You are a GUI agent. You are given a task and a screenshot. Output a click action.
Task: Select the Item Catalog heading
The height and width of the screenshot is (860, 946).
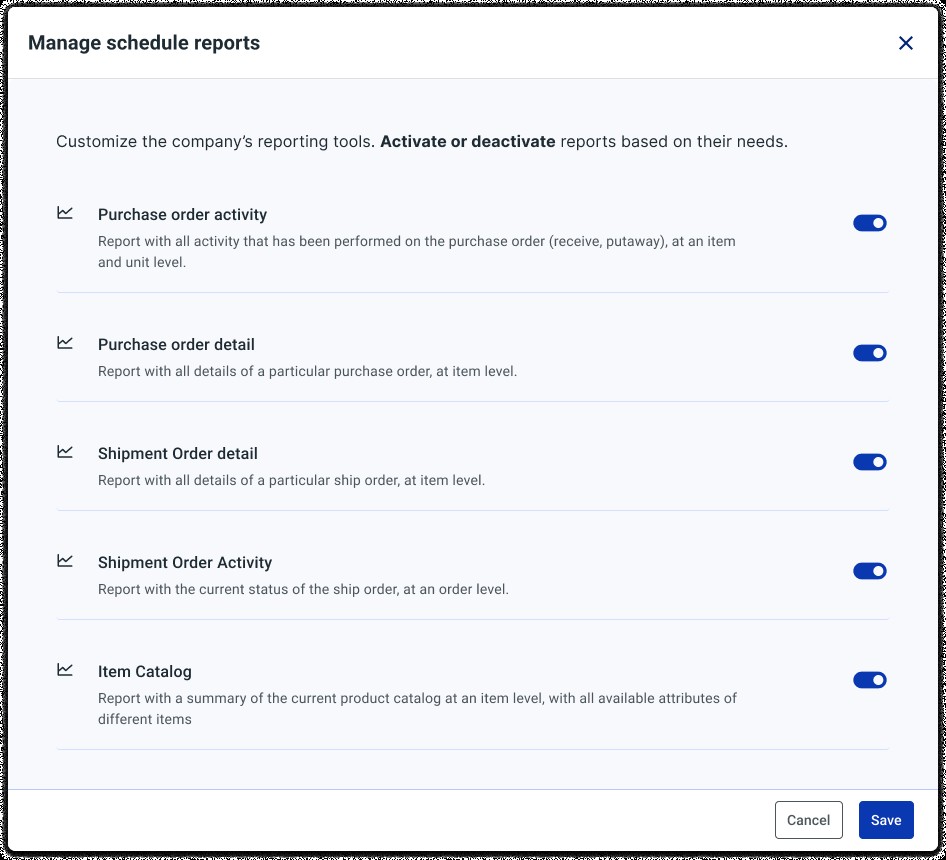tap(145, 672)
